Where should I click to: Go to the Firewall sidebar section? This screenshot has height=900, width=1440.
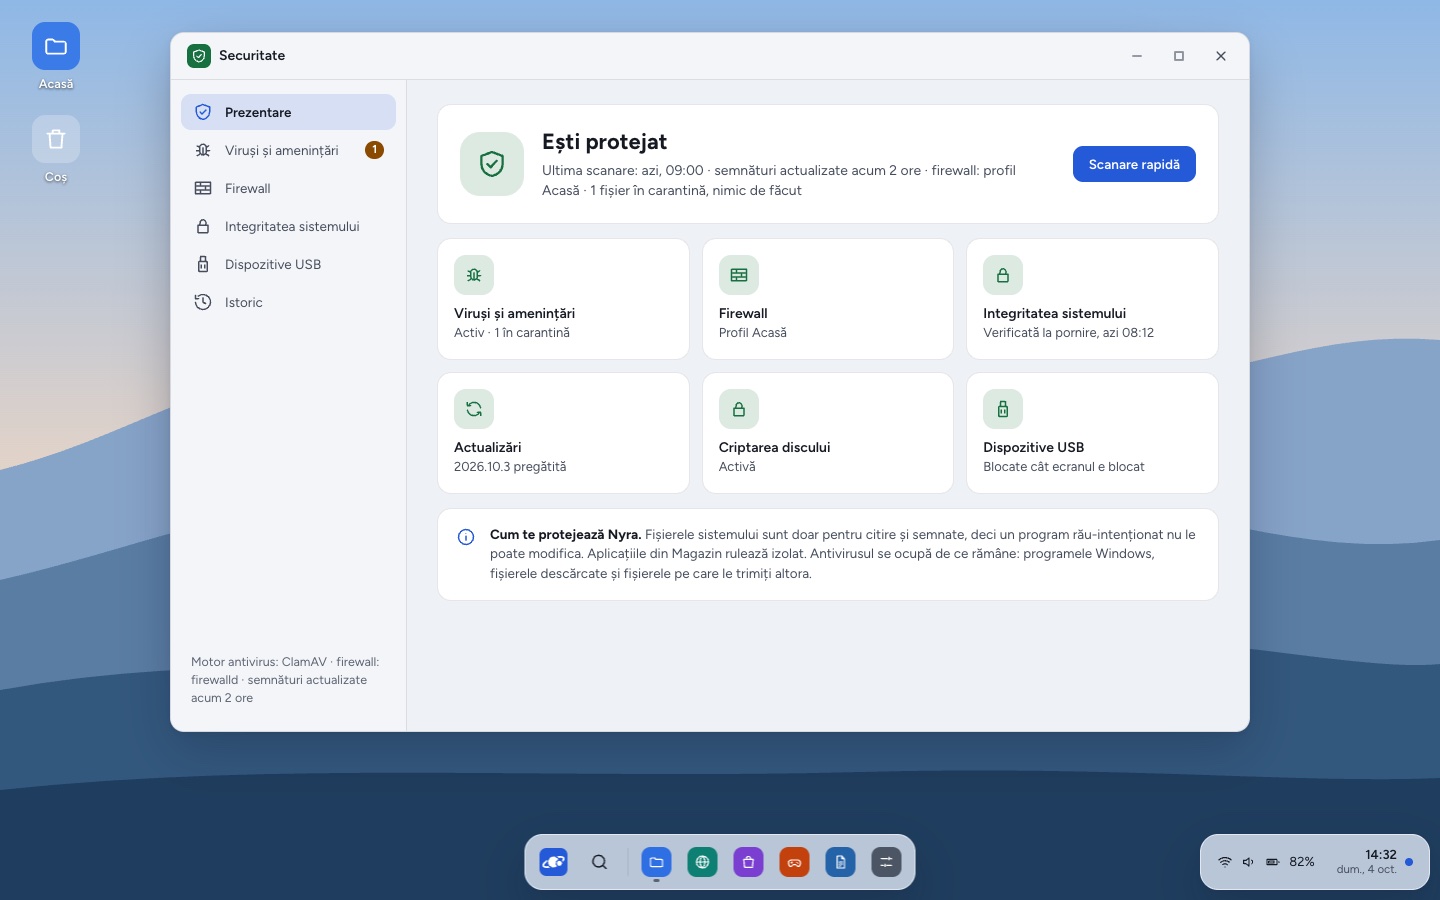288,188
